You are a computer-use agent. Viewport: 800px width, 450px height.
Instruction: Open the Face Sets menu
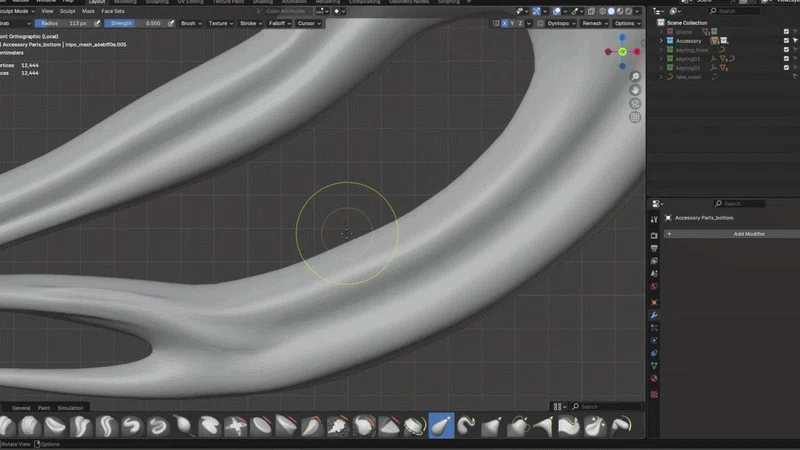(113, 11)
